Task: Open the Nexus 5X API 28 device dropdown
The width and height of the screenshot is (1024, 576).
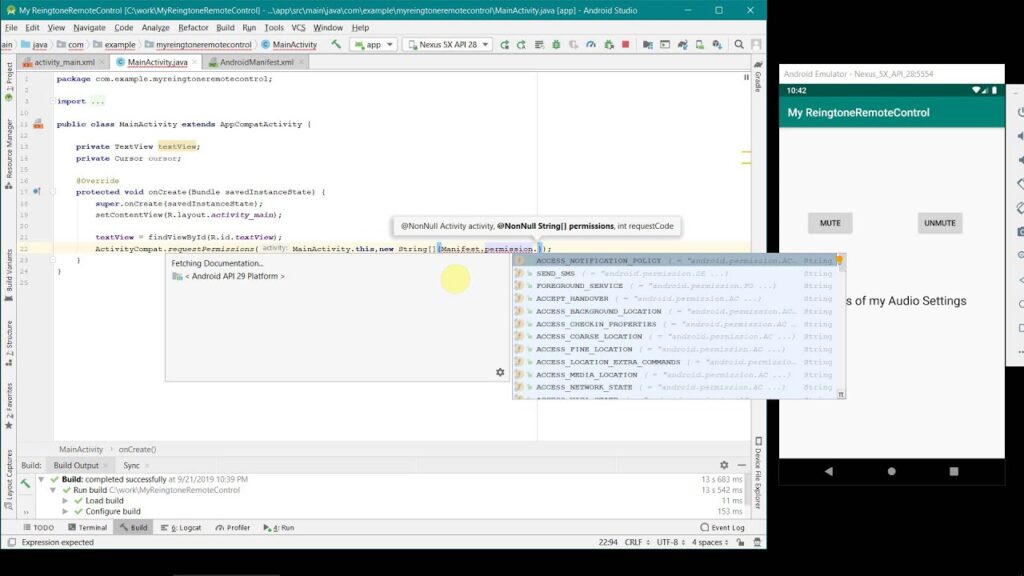Action: point(448,44)
